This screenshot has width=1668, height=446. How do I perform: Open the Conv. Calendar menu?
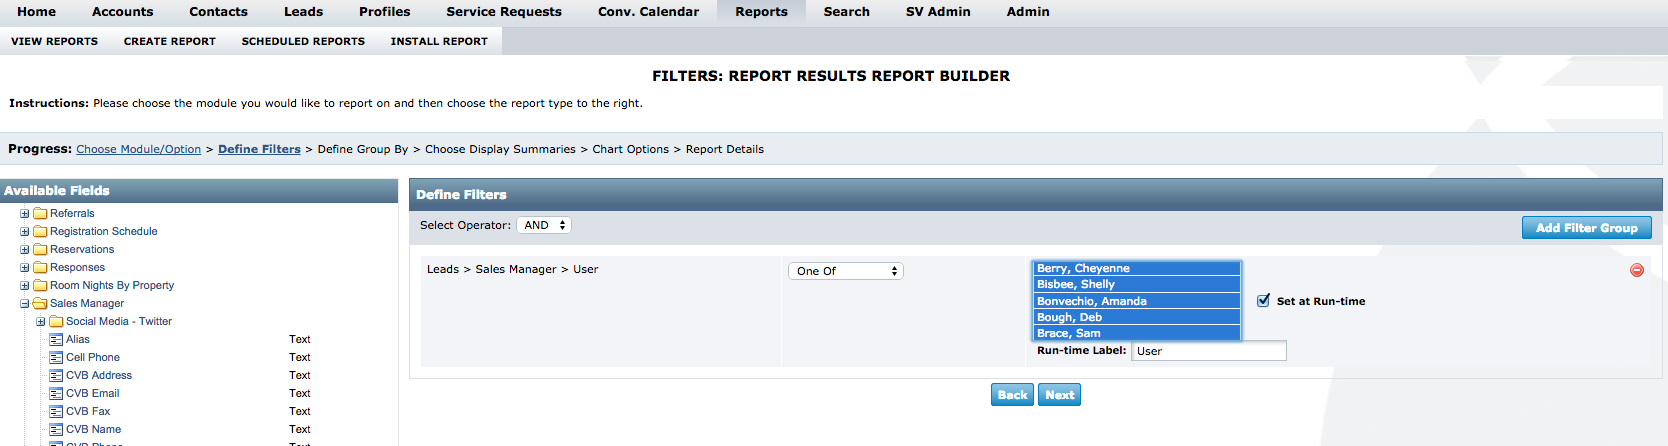pyautogui.click(x=648, y=12)
